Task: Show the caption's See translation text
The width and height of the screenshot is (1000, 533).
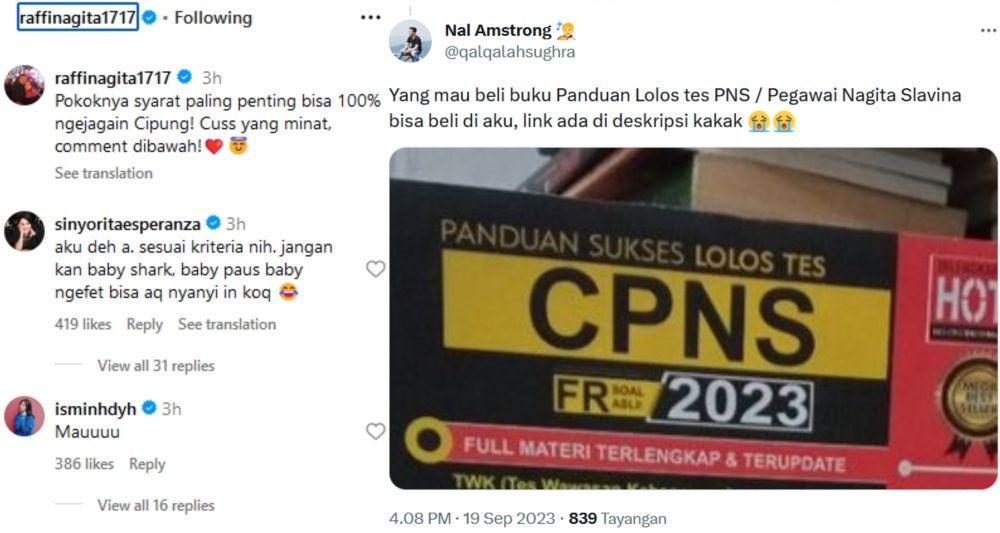Action: click(x=103, y=173)
